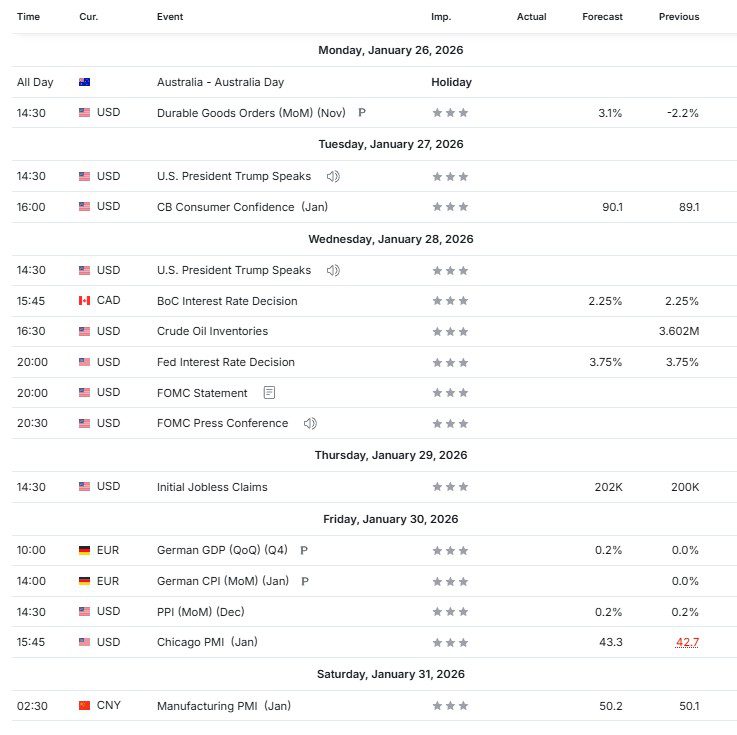737x735 pixels.
Task: Click preliminary P icon beside Durable Goods Orders
Action: click(x=362, y=113)
